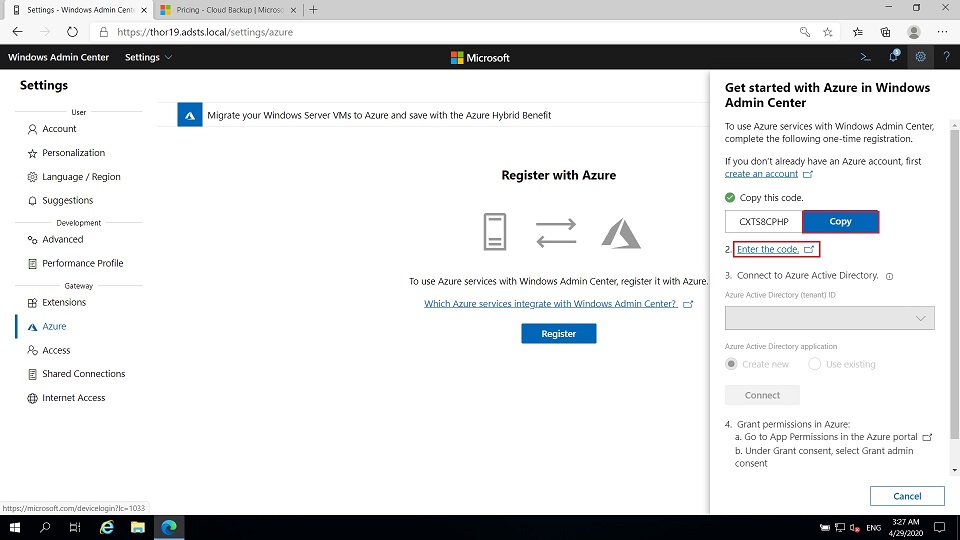Click the disabled Connect button
Image resolution: width=960 pixels, height=540 pixels.
[762, 395]
